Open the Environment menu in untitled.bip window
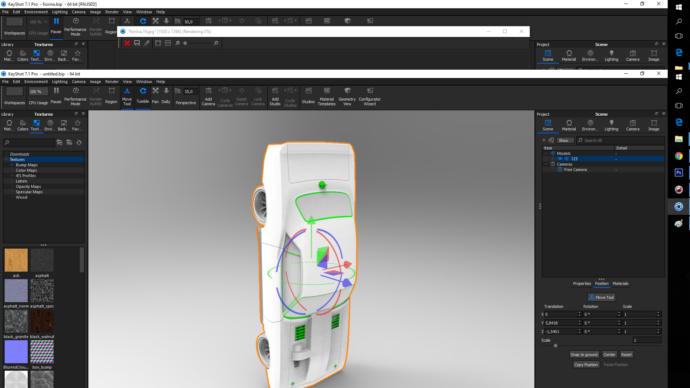 coord(36,81)
